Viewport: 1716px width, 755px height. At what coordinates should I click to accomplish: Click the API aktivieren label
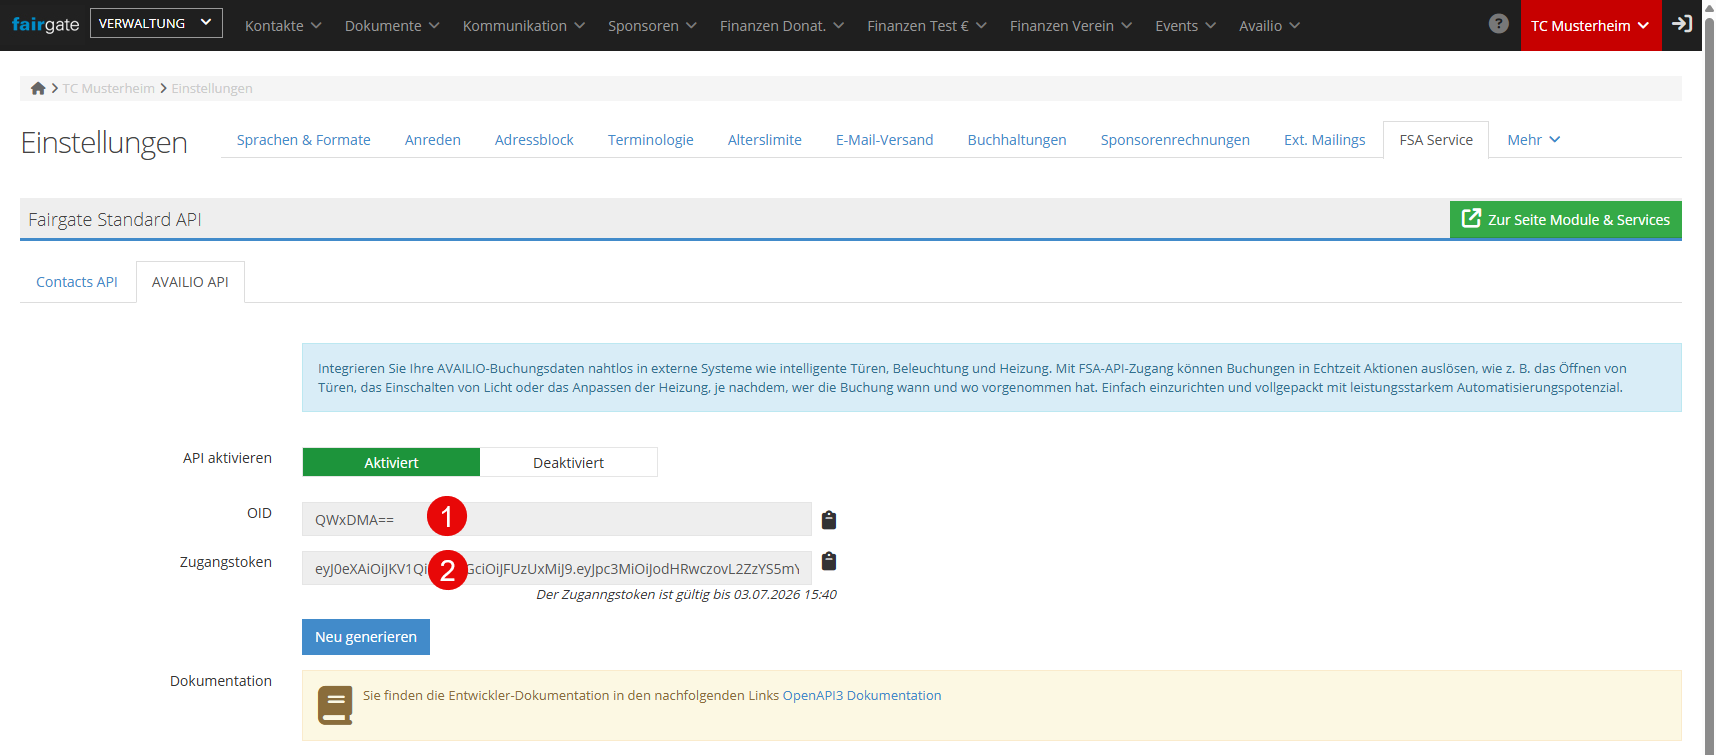pos(227,458)
